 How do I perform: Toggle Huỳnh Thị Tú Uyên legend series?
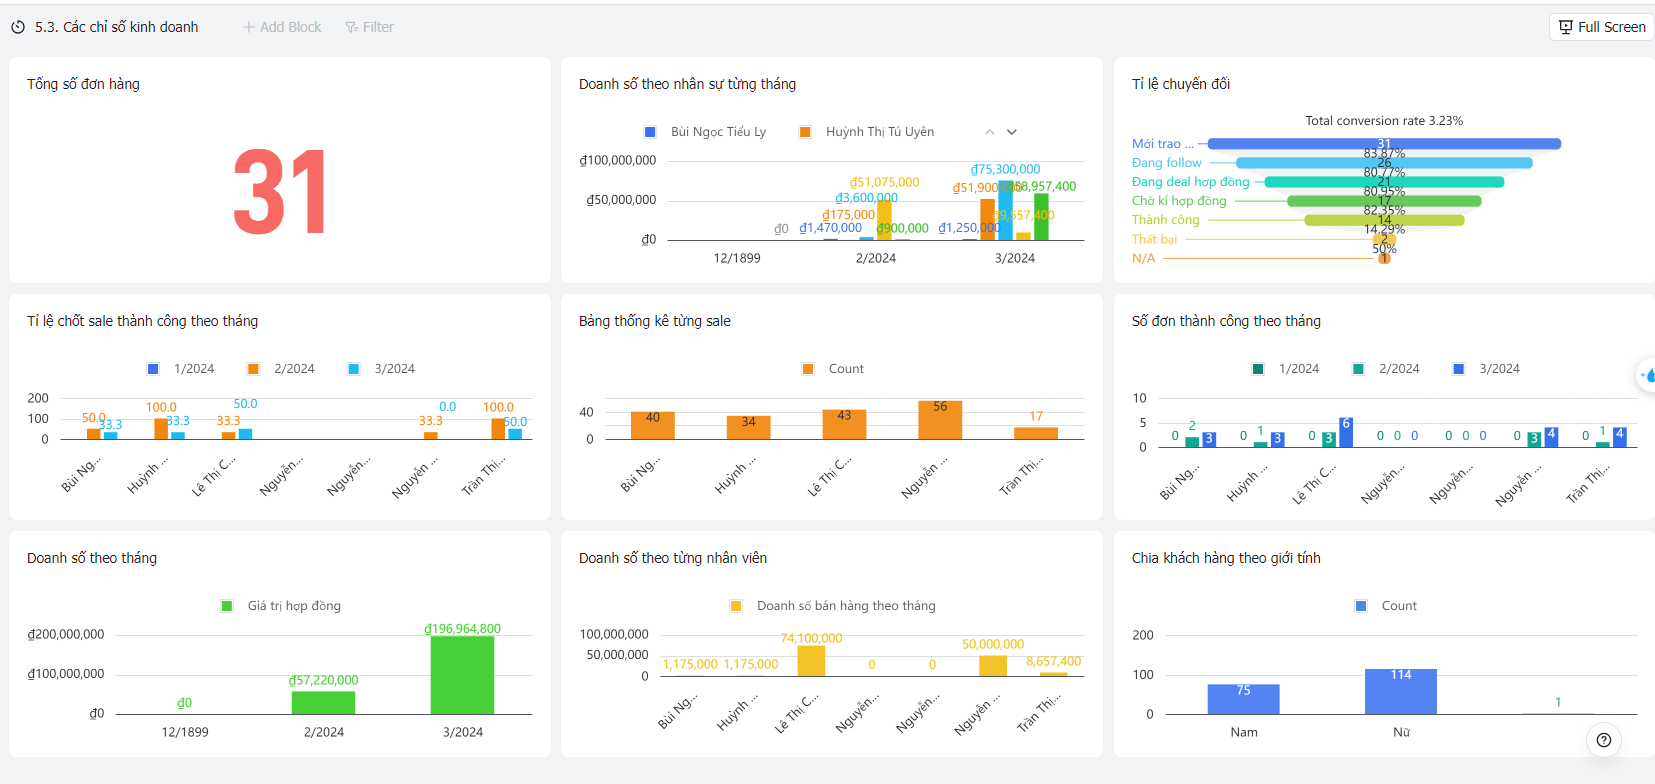tap(867, 132)
